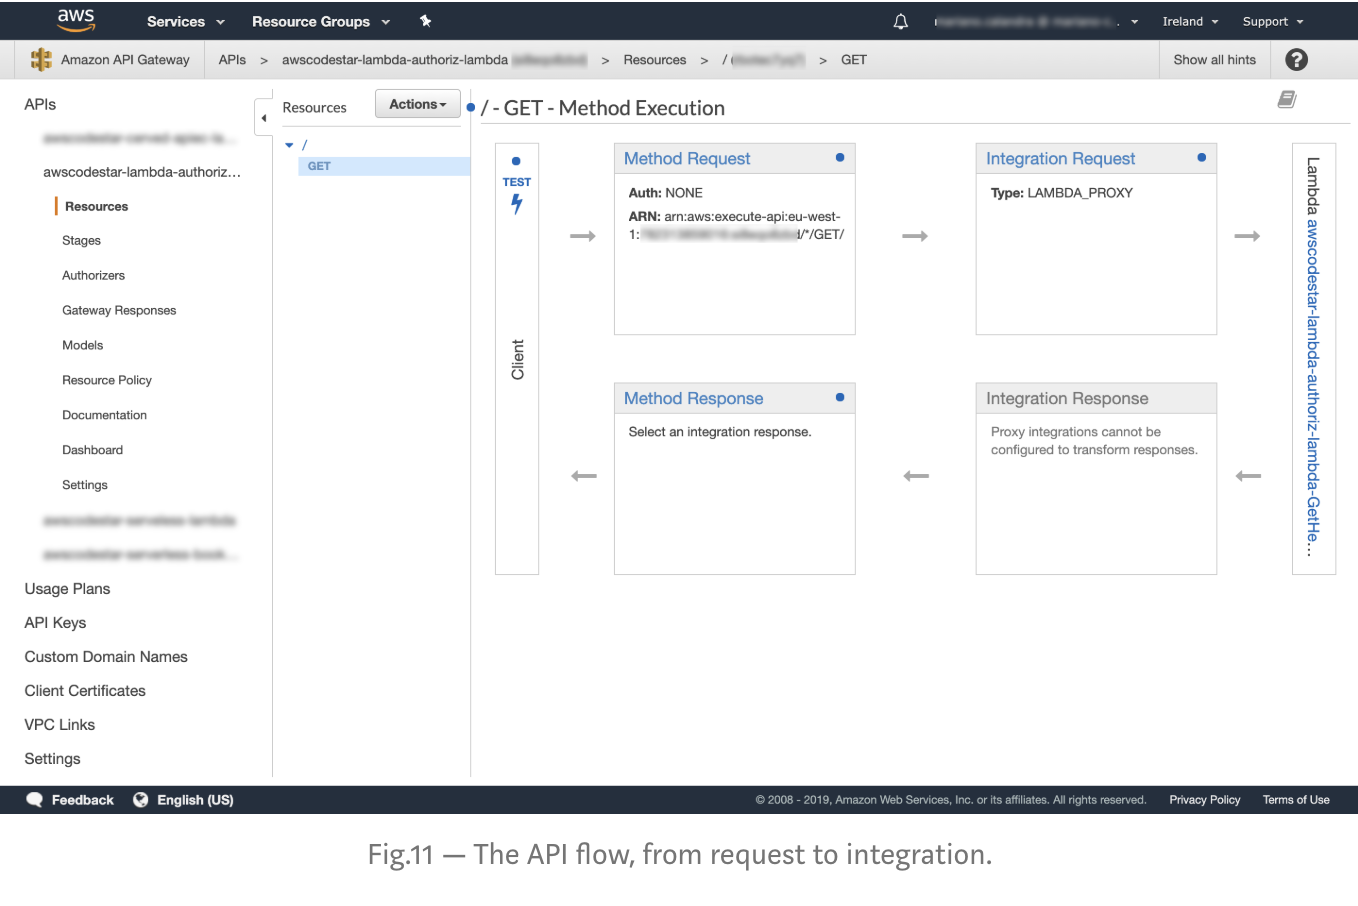
Task: Select the root / resource
Action: click(305, 145)
